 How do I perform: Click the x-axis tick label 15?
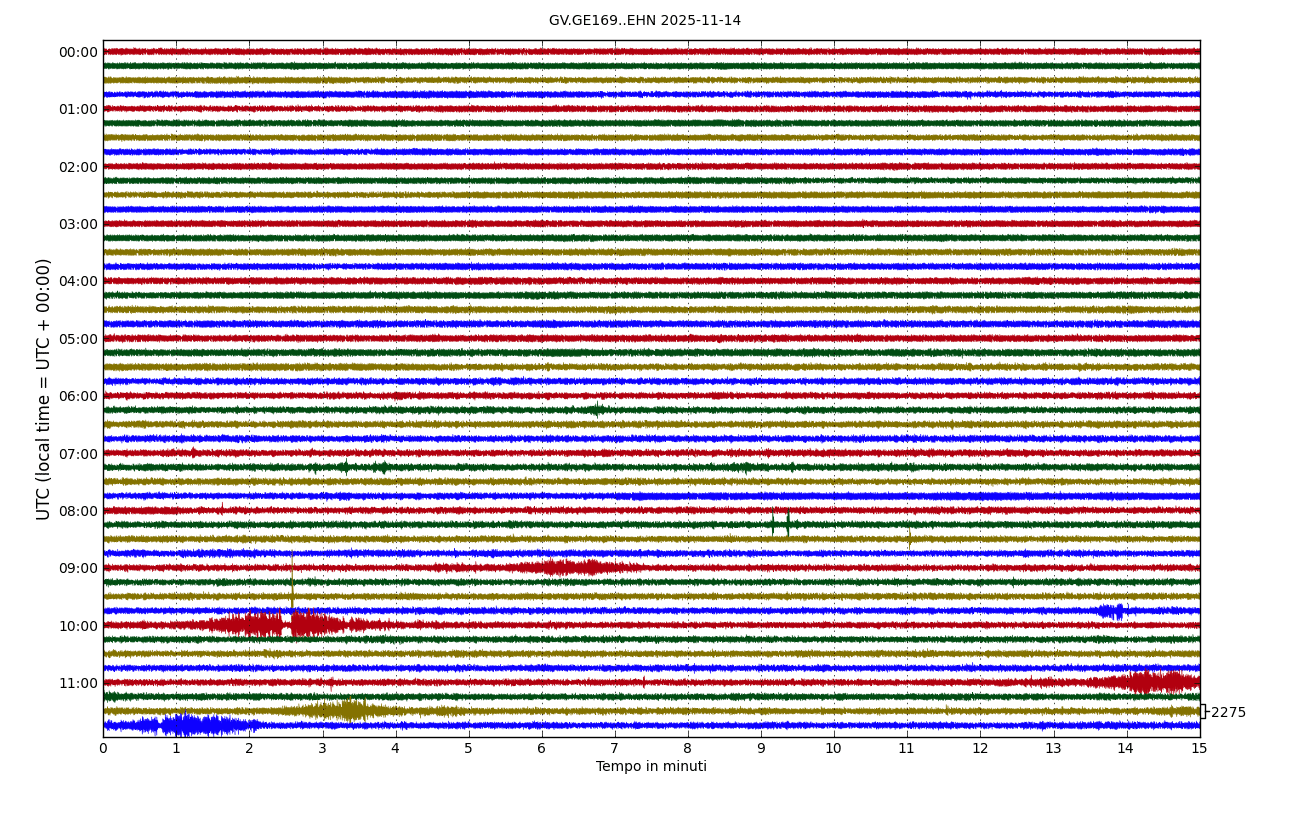[x=1199, y=749]
